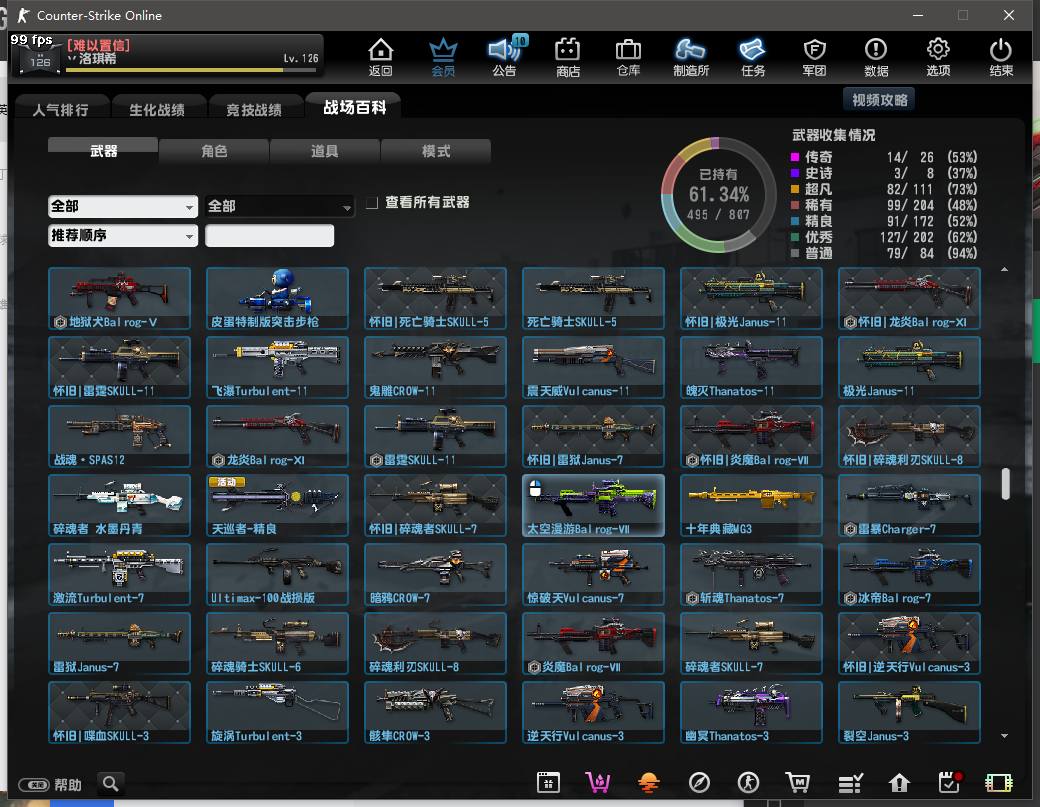Viewport: 1040px width, 807px height.
Task: Click the 返回 home icon
Action: [381, 57]
